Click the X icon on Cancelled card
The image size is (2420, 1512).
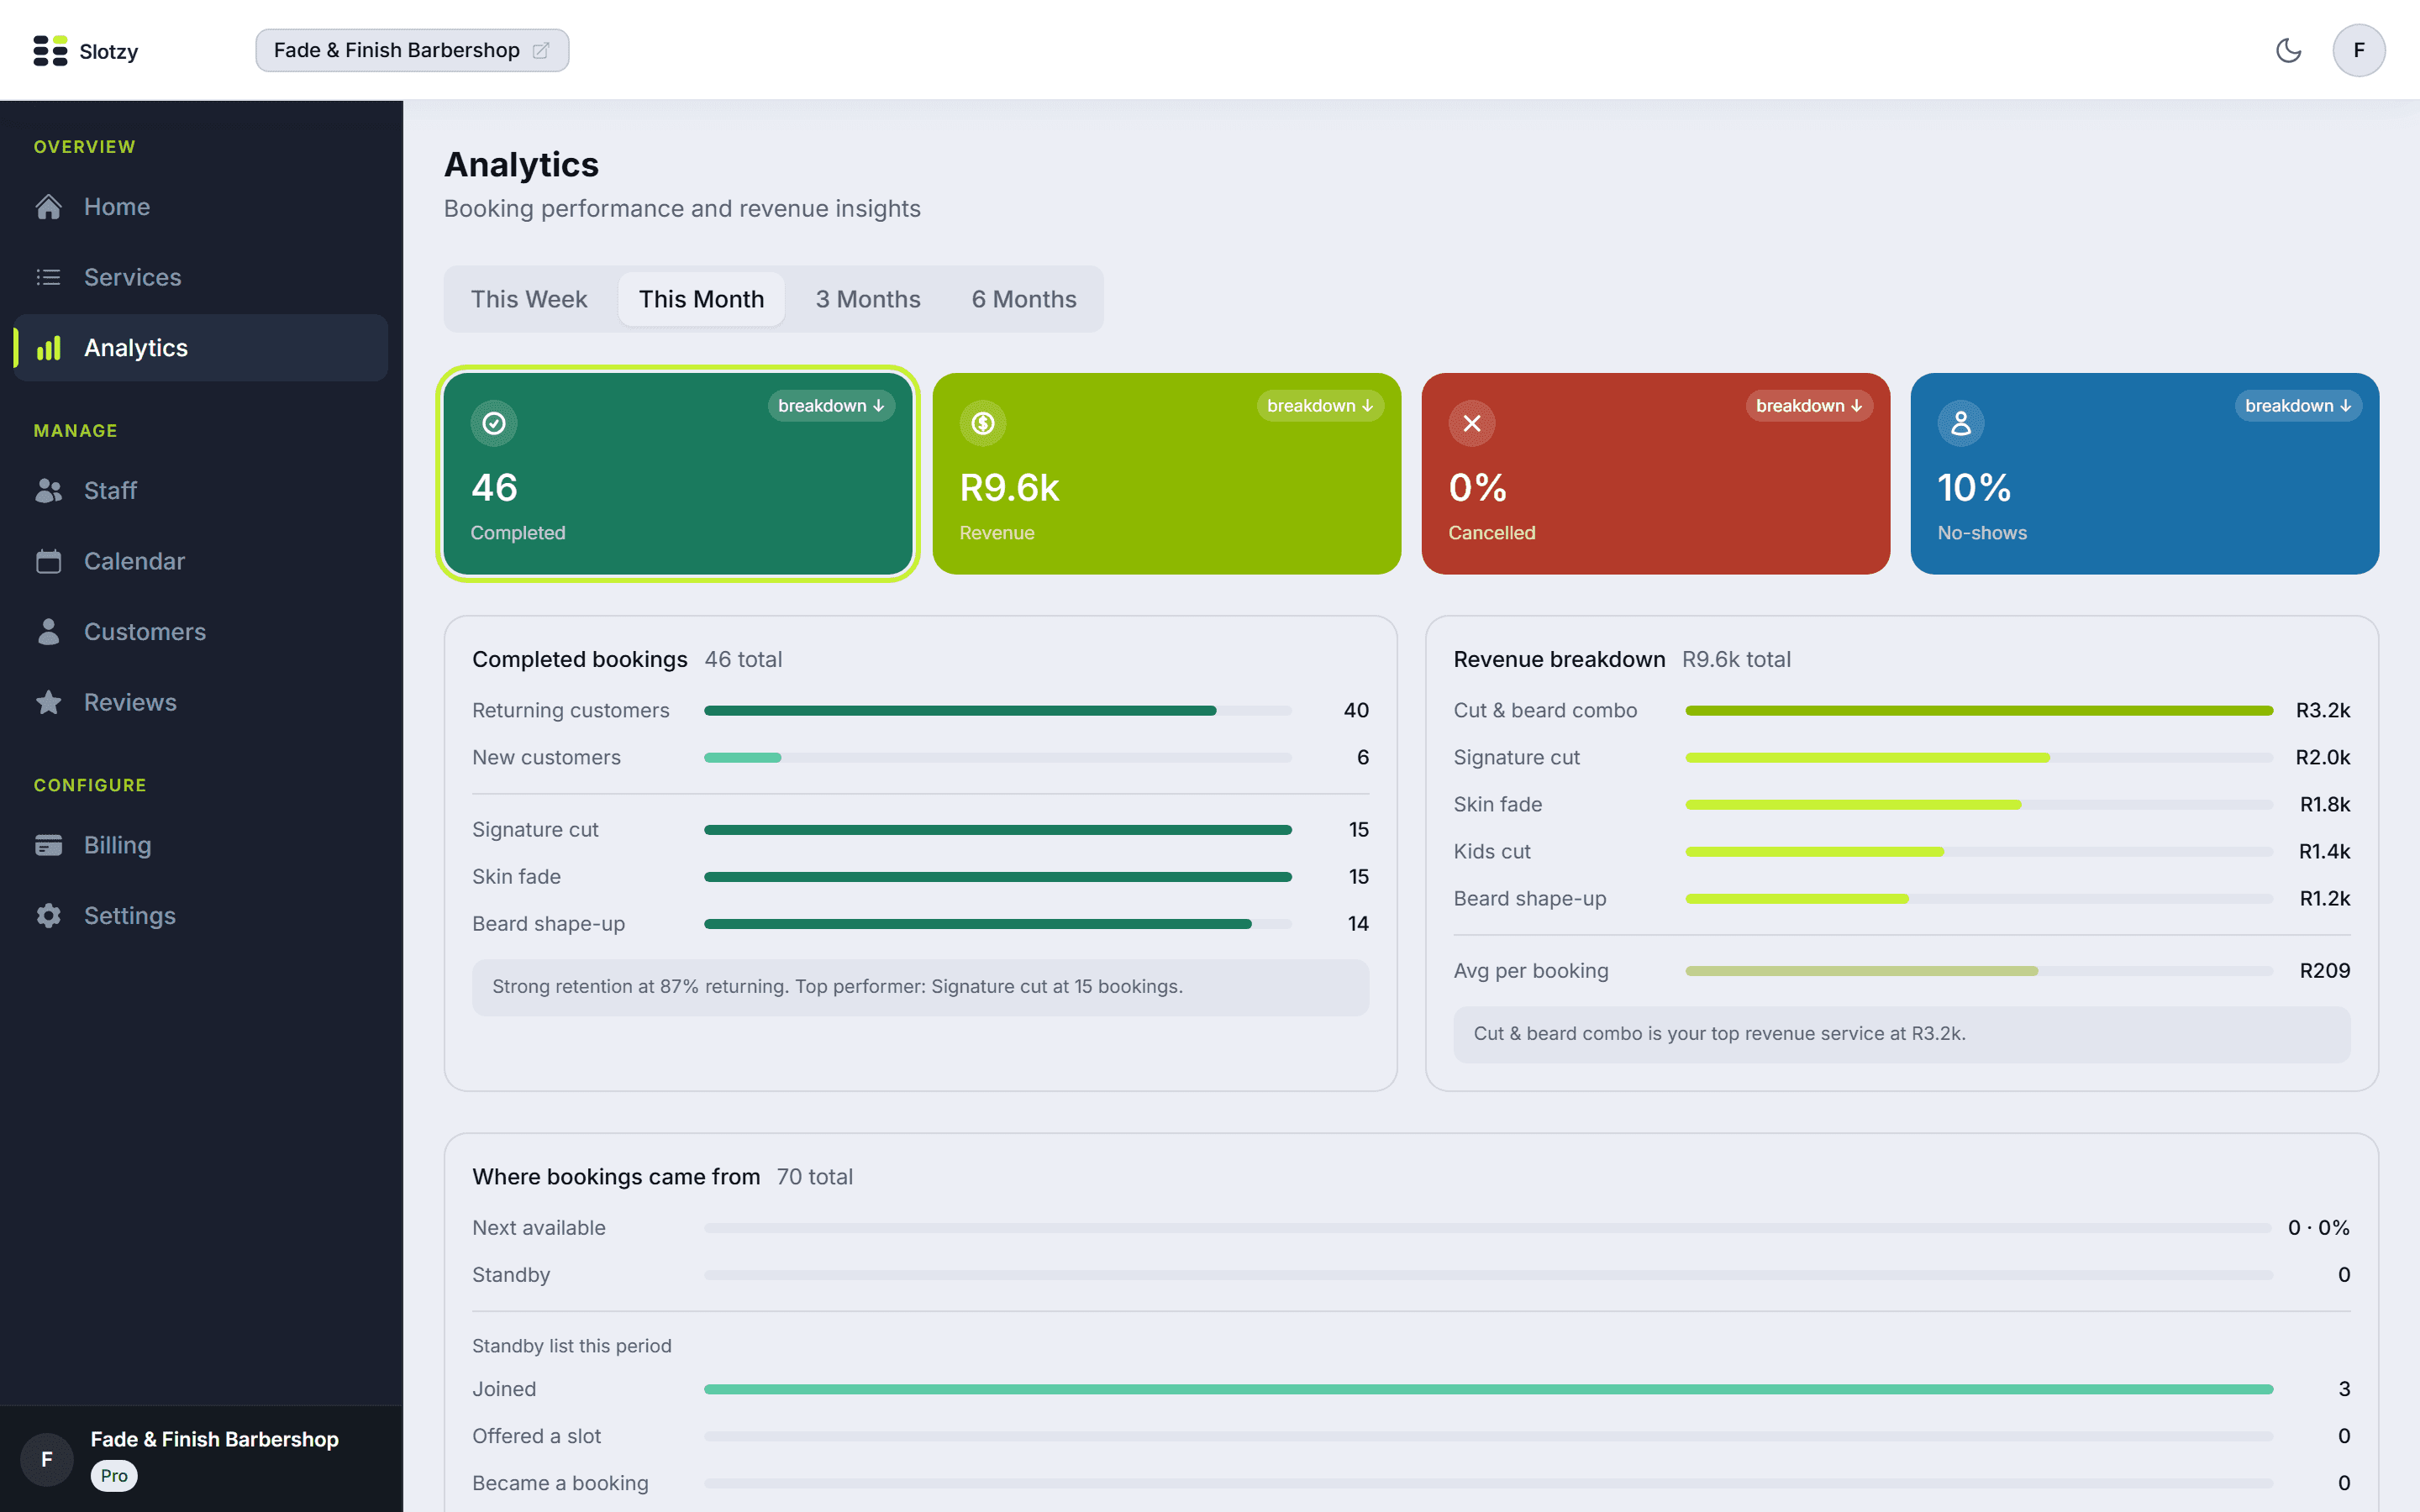[1472, 424]
